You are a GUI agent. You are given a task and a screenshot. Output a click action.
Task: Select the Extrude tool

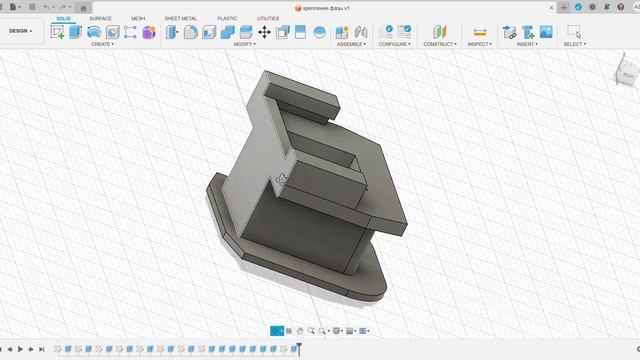pos(76,32)
